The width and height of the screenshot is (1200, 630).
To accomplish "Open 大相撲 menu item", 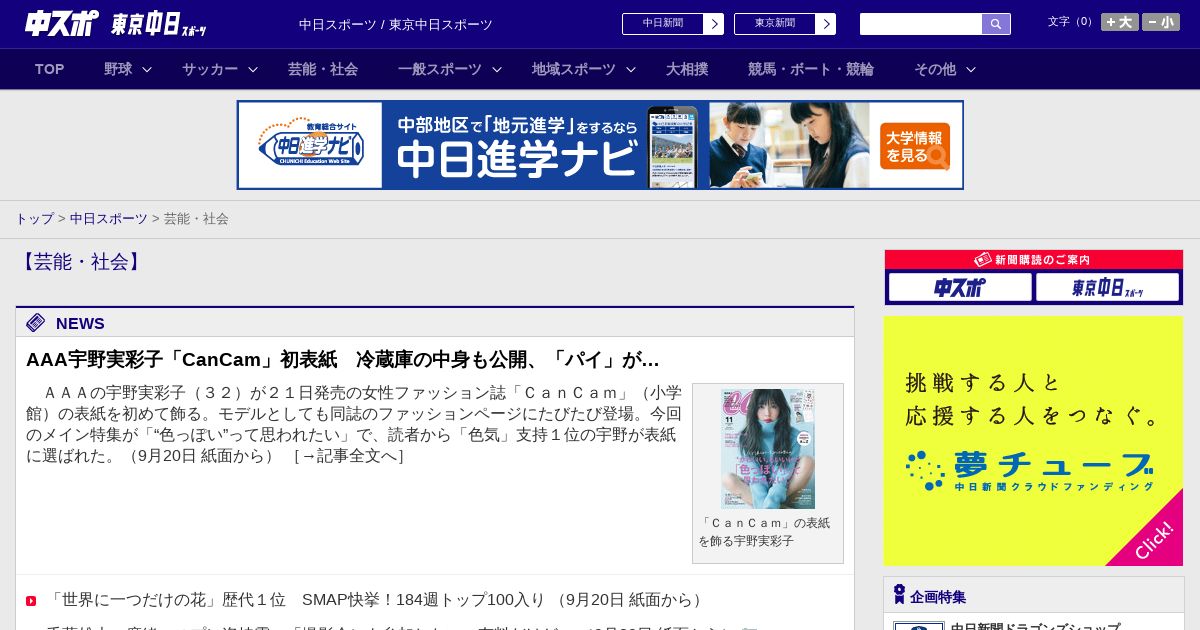I will pyautogui.click(x=687, y=69).
